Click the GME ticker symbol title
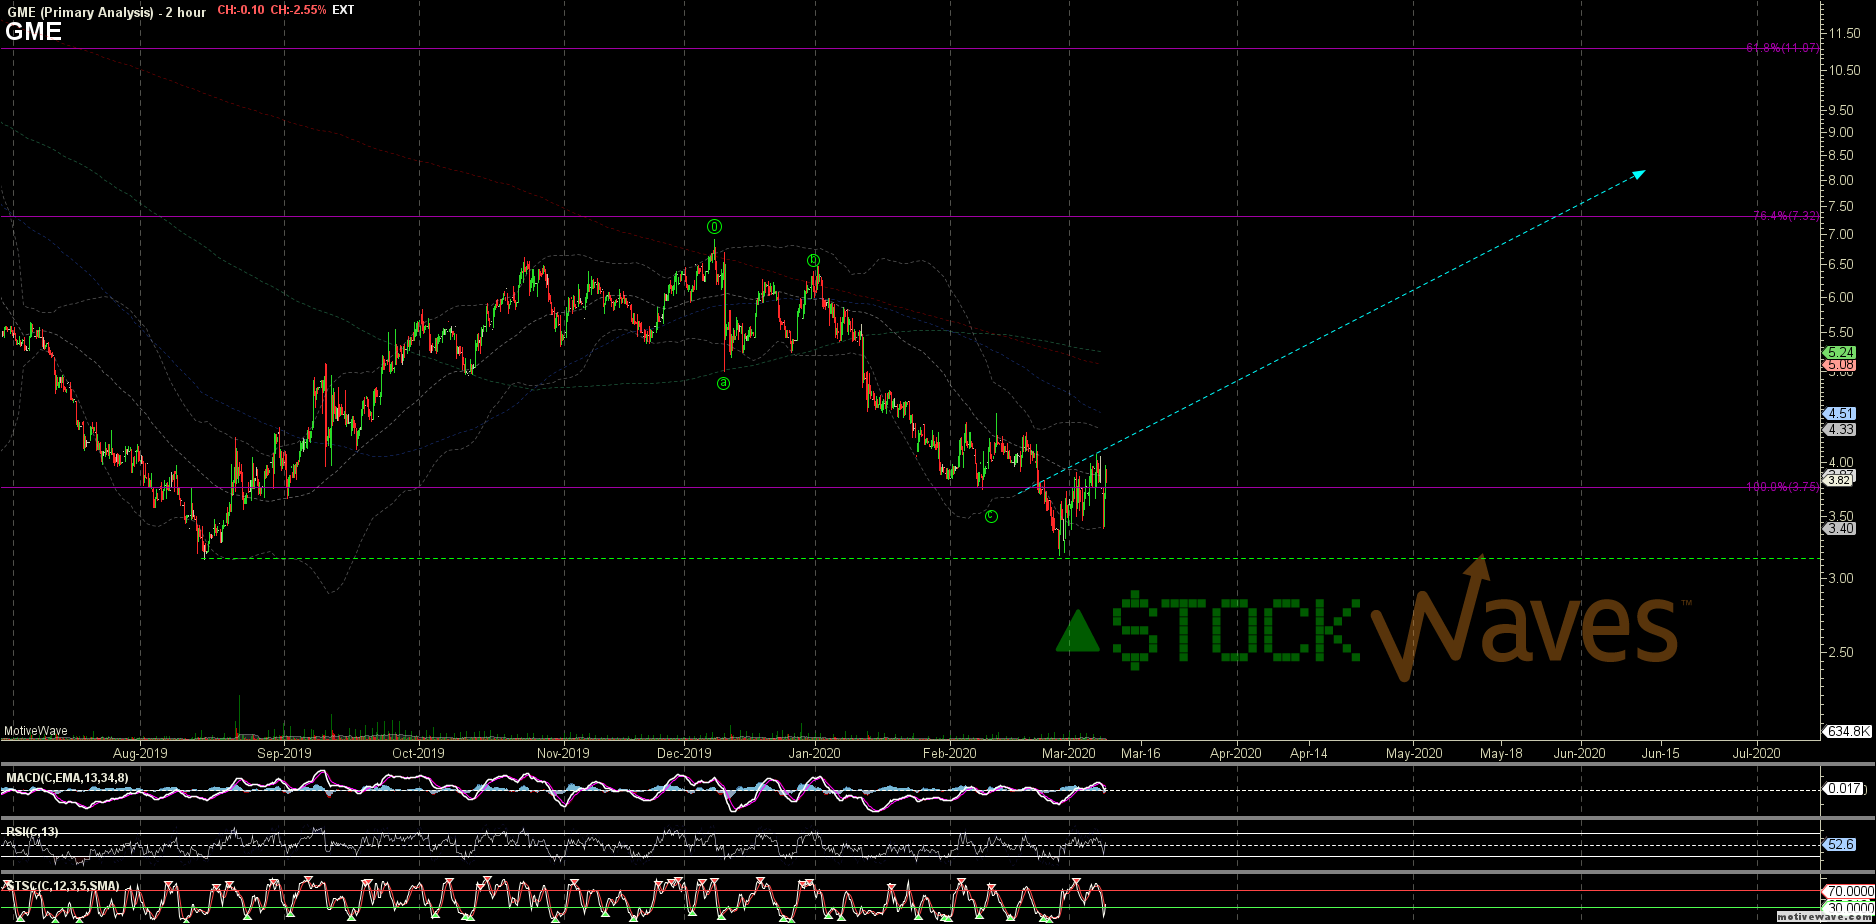 [33, 32]
